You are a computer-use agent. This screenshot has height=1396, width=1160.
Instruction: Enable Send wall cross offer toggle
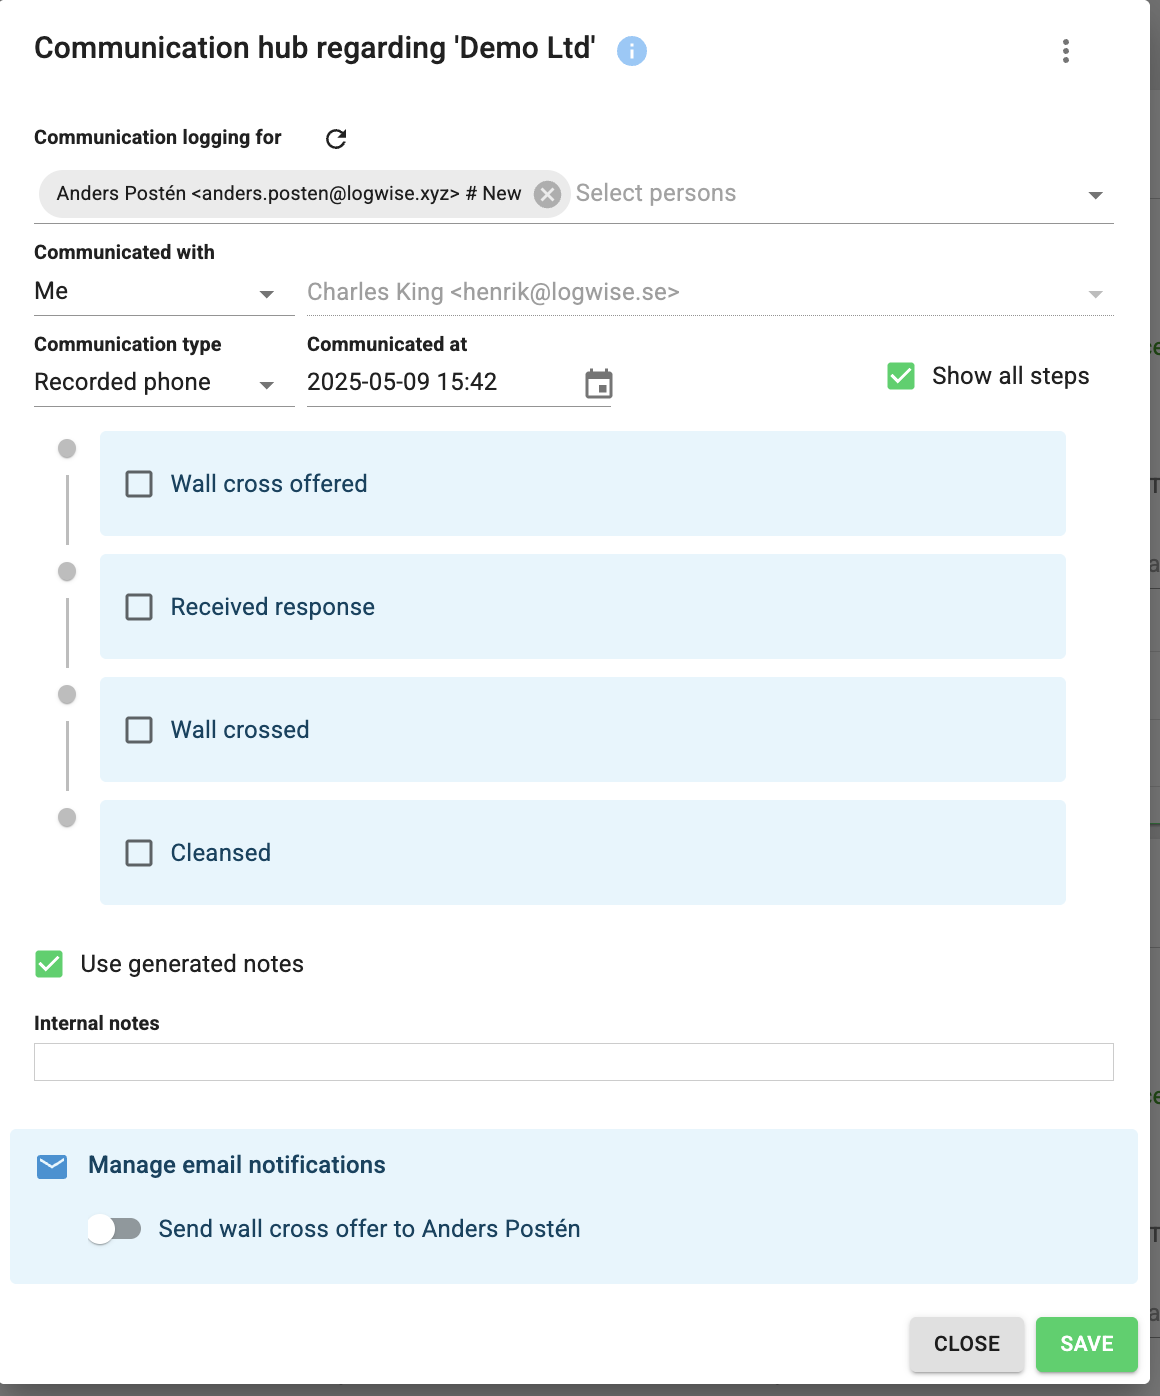[114, 1229]
